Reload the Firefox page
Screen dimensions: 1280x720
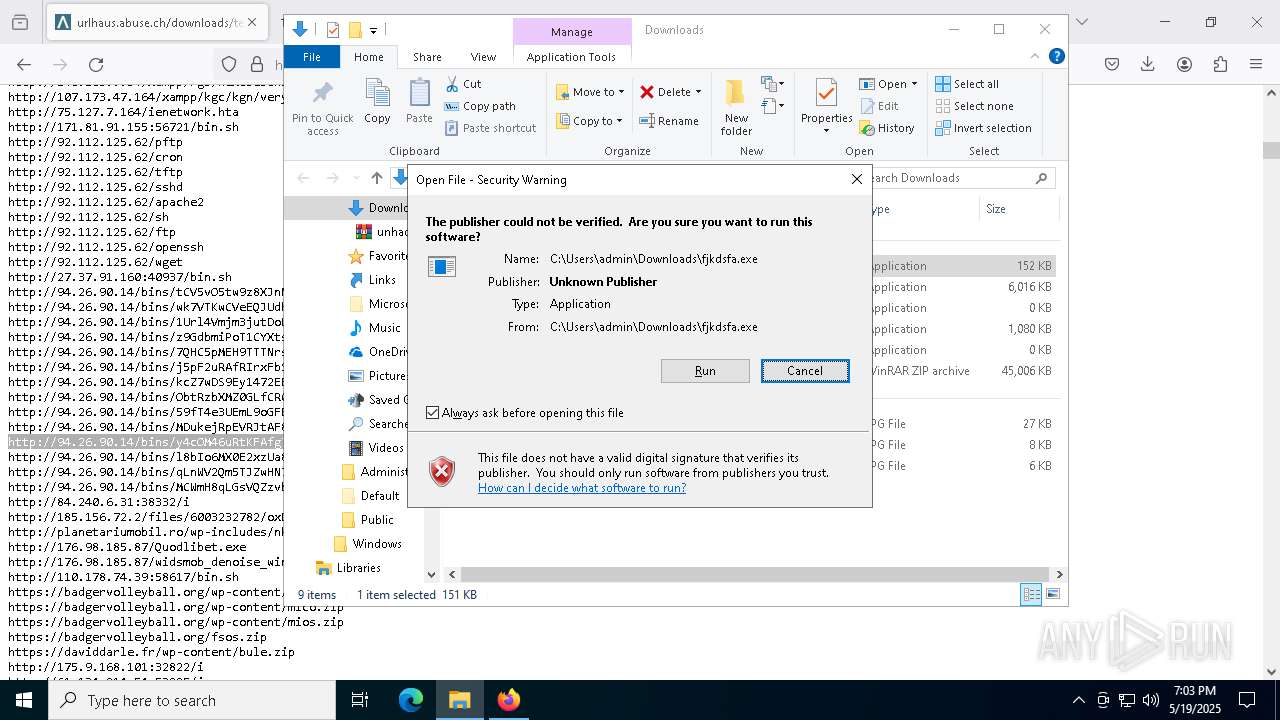[96, 64]
